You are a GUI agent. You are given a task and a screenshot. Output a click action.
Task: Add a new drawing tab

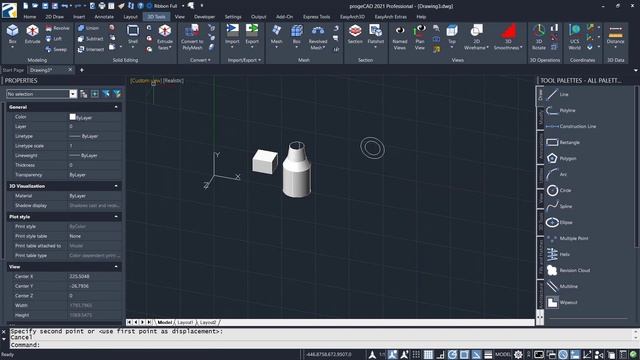pyautogui.click(x=82, y=70)
